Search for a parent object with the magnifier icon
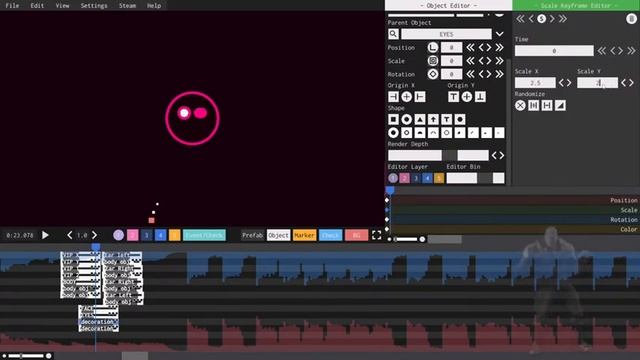Viewport: 640px width, 360px height. [393, 34]
